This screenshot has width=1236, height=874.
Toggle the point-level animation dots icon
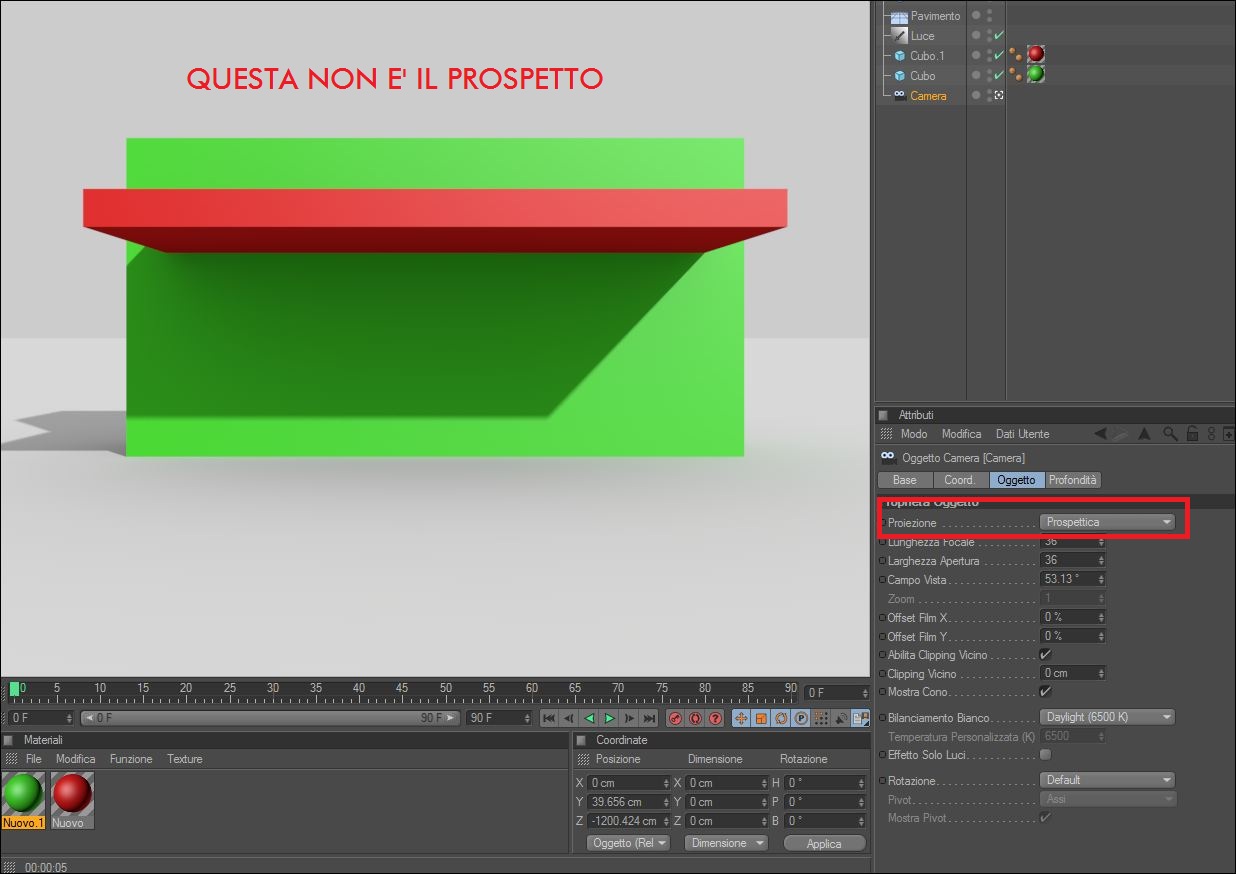coord(821,718)
